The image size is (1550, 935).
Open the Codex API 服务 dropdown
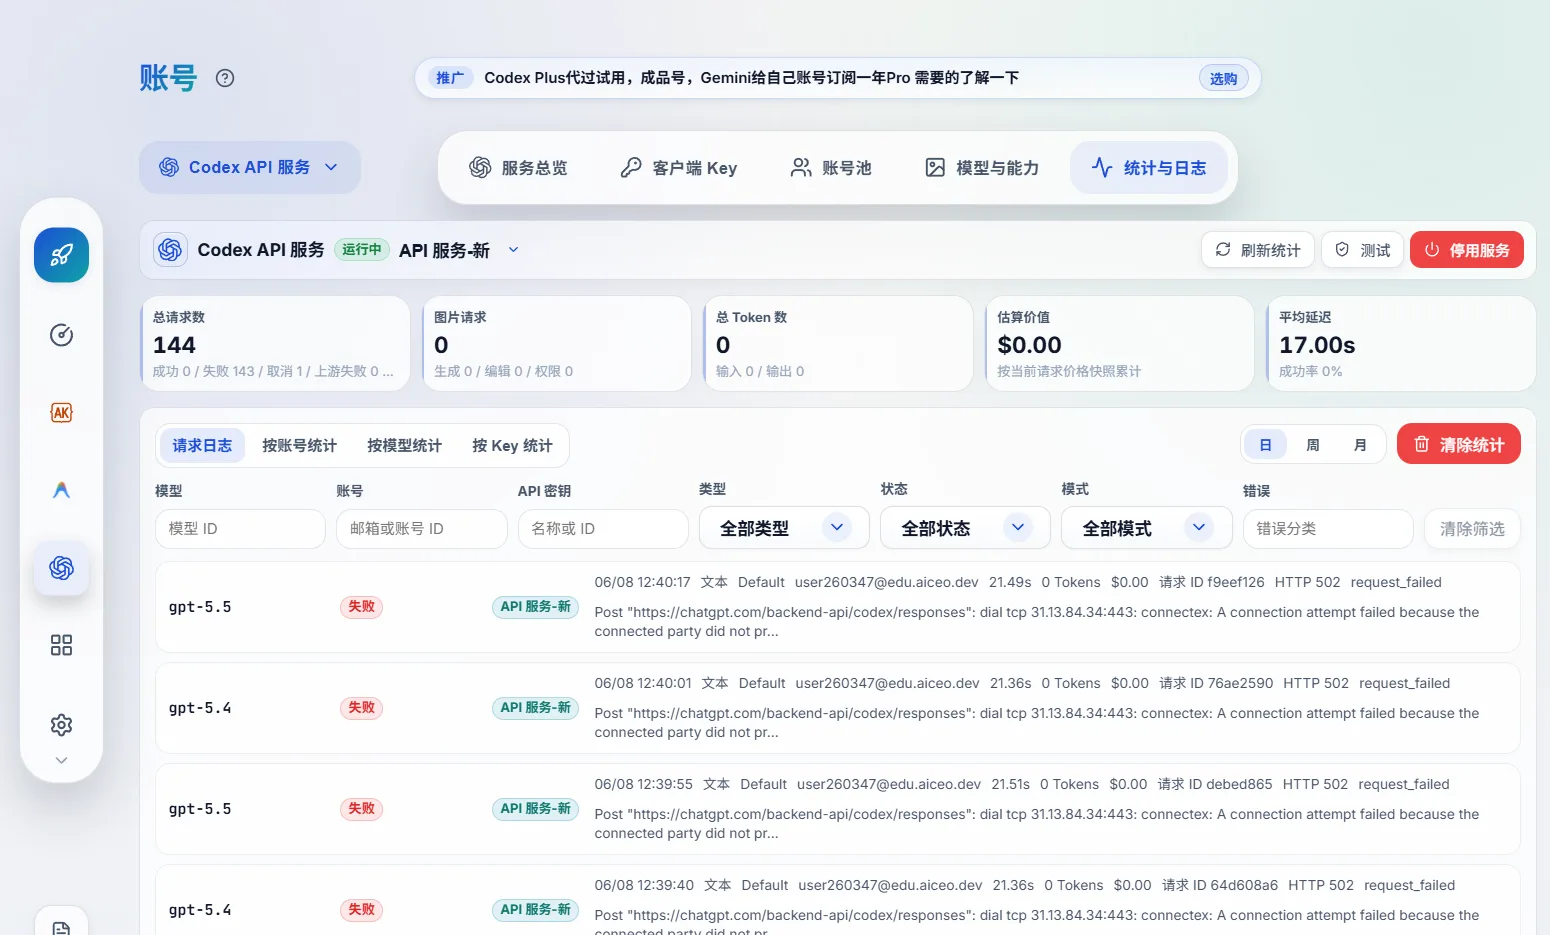(250, 167)
